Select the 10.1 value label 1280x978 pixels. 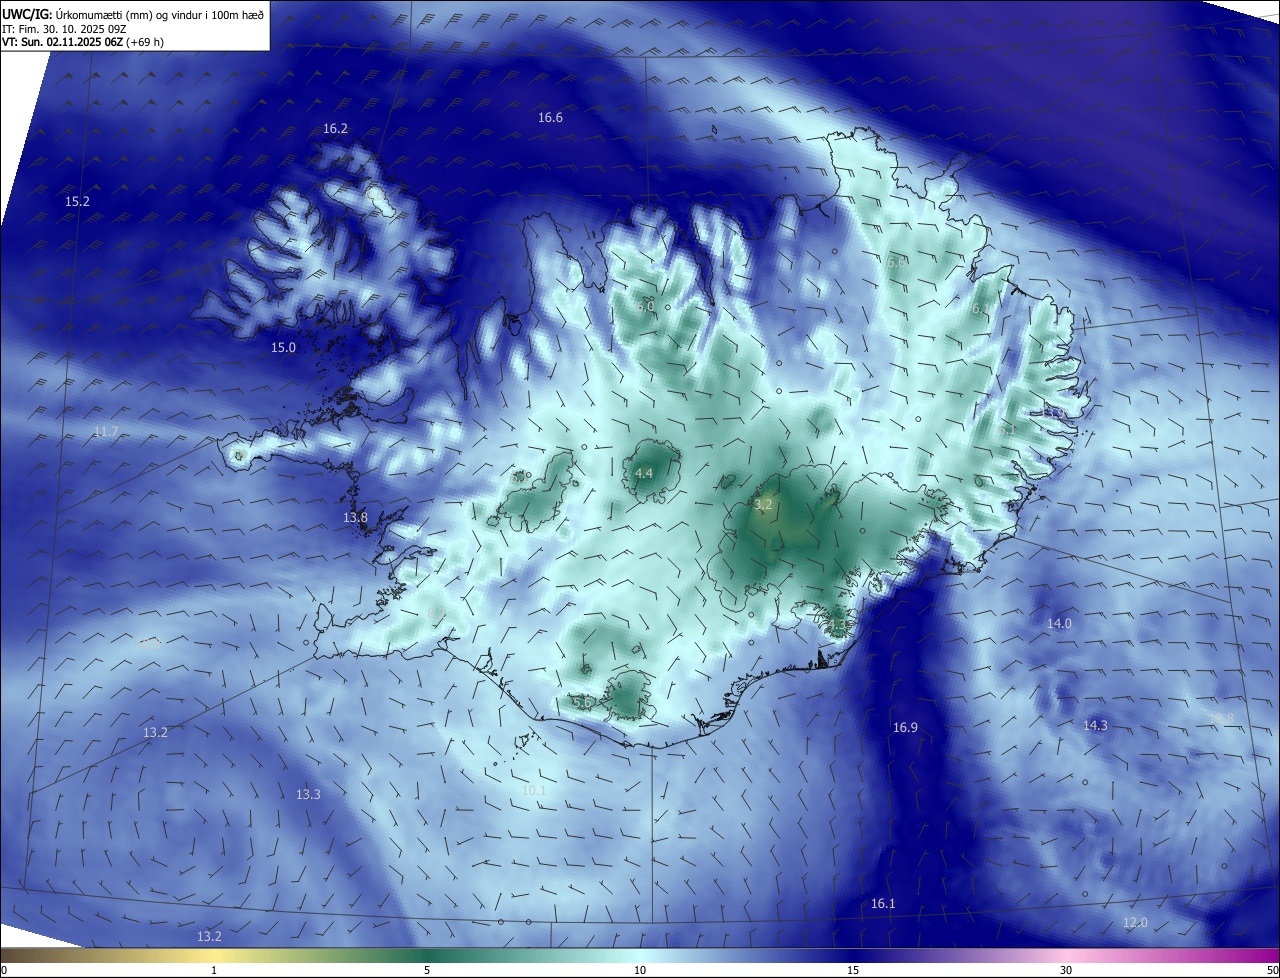[x=534, y=791]
